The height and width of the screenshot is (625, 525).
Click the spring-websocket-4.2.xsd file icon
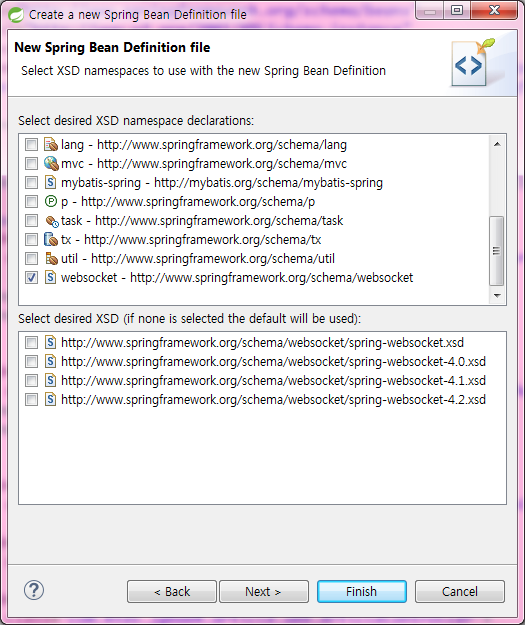click(50, 399)
